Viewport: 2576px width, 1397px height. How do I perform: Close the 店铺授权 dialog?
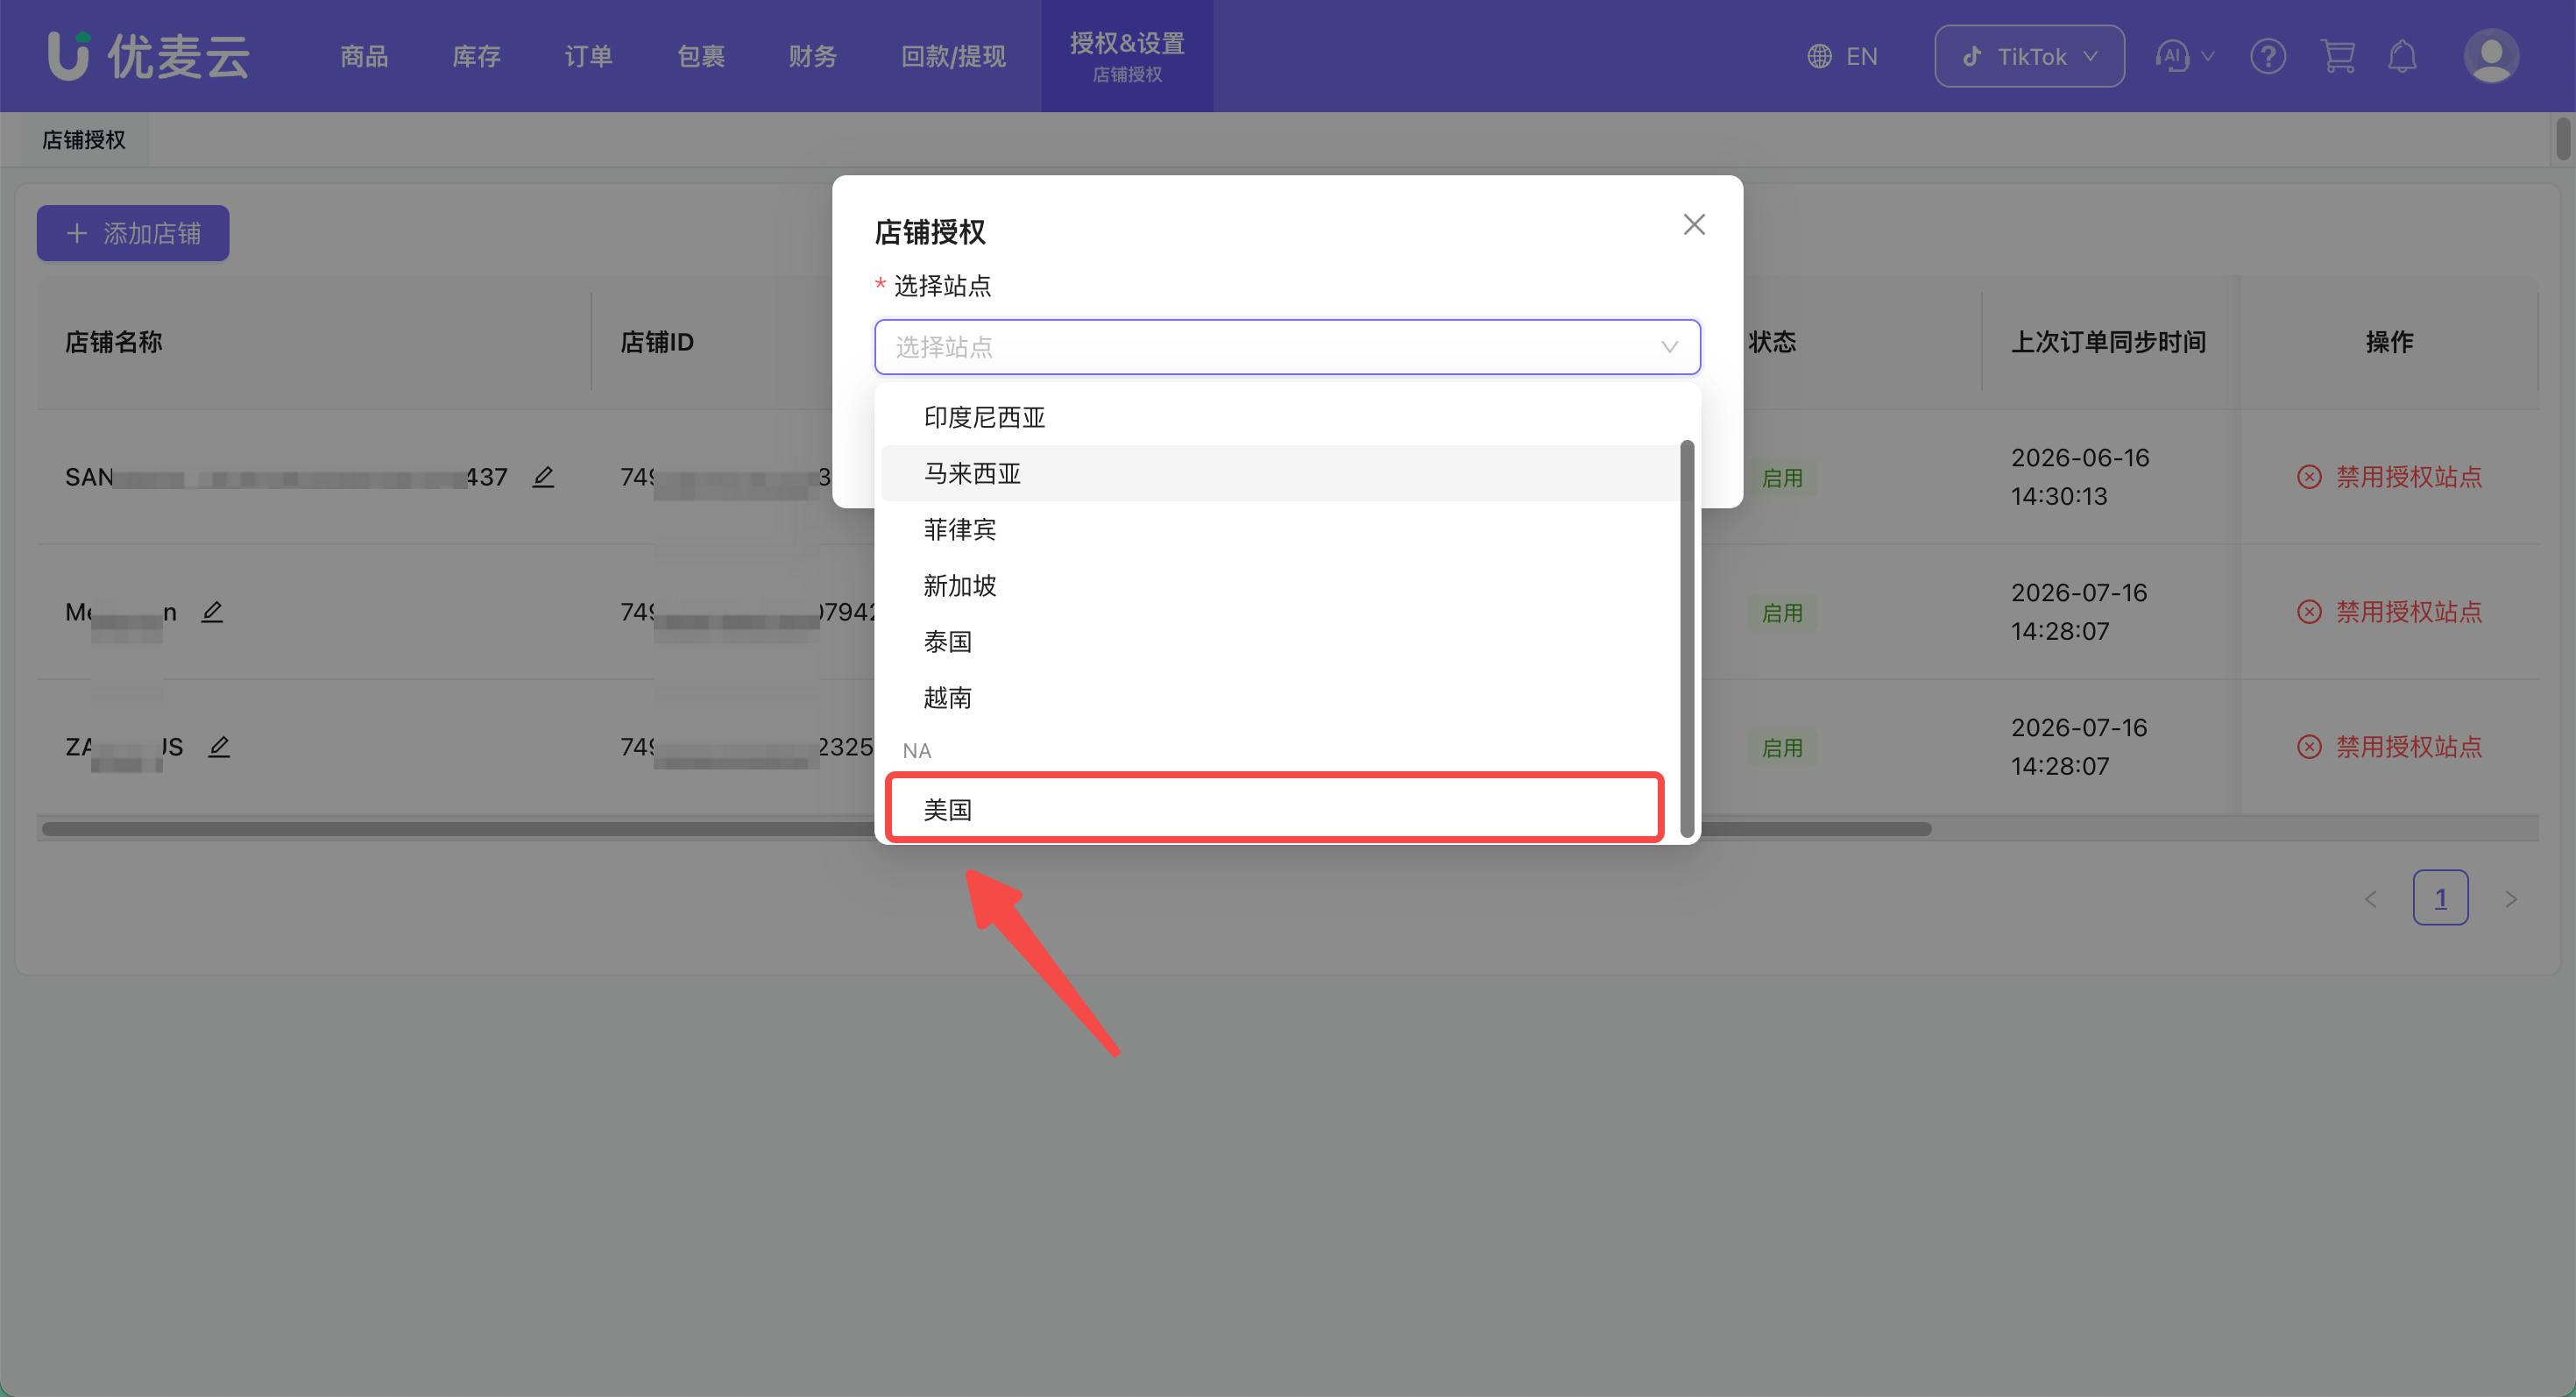1694,224
